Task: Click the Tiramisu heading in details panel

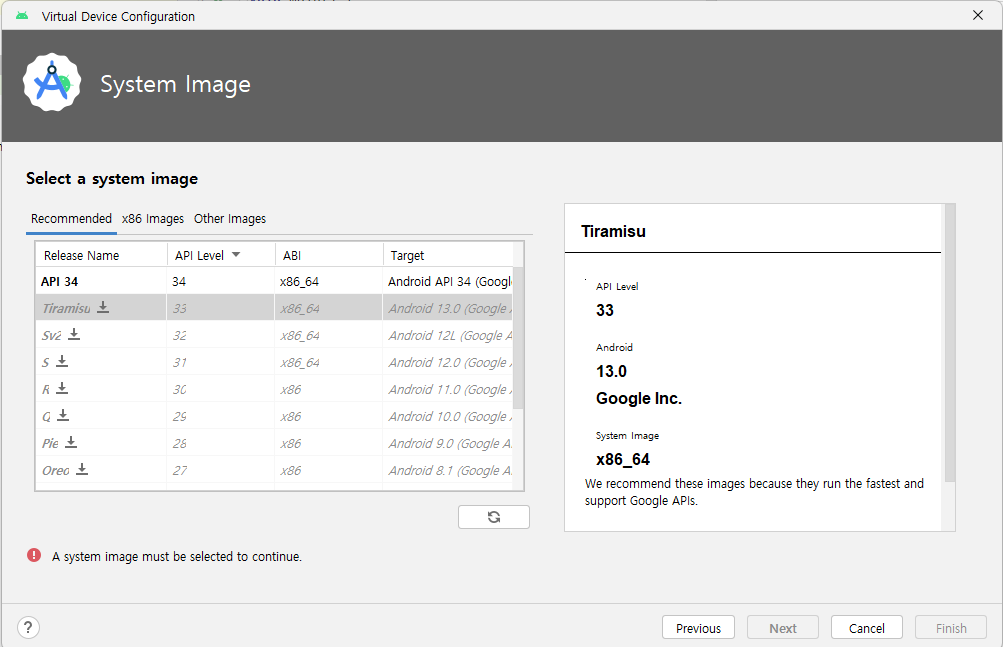Action: (613, 231)
